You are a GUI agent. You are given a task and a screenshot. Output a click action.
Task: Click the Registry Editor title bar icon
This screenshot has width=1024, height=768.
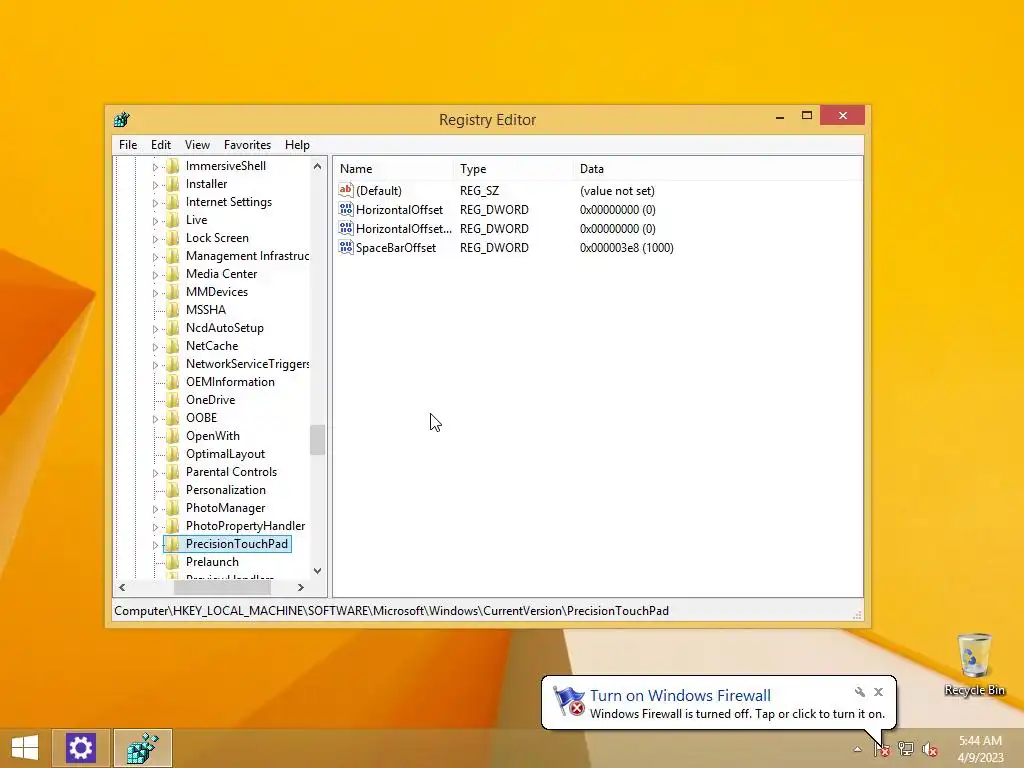(x=121, y=120)
